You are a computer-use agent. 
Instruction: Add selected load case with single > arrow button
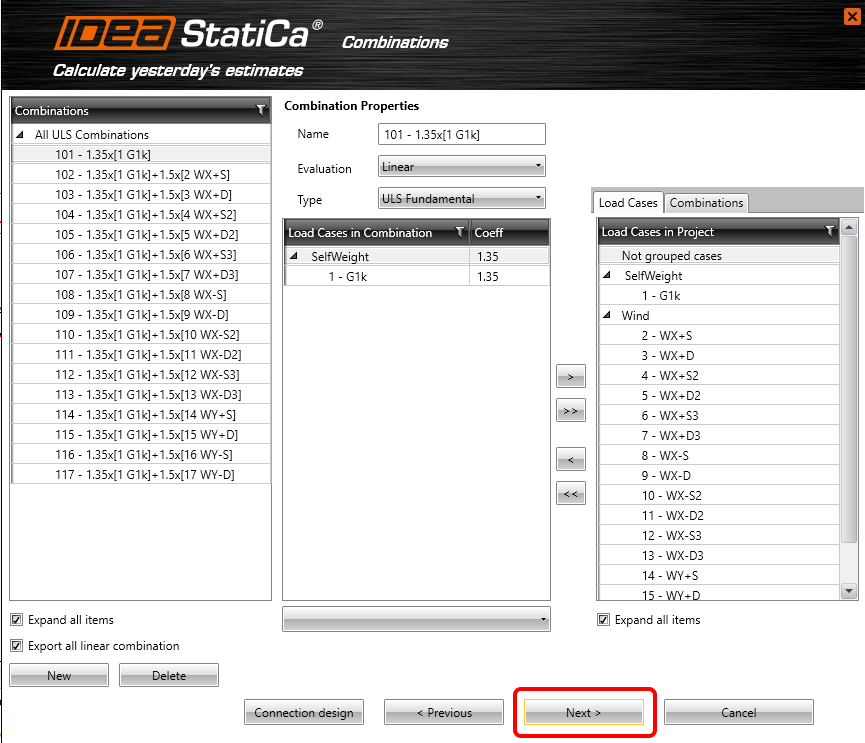pos(570,377)
